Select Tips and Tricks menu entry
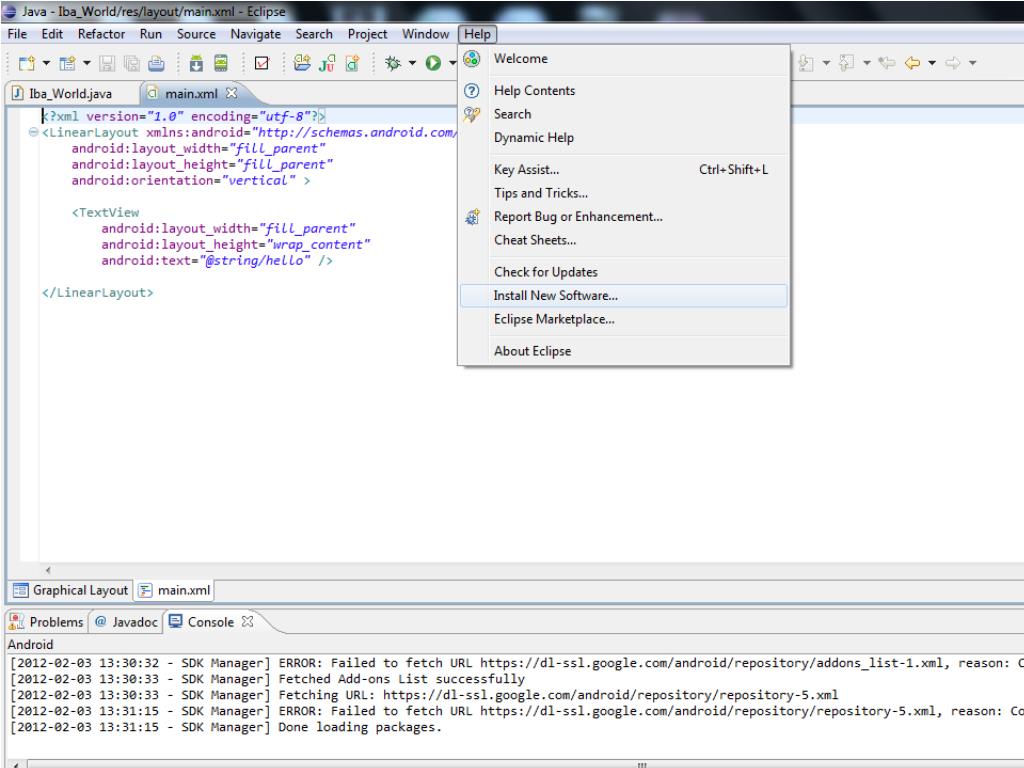Viewport: 1024px width, 768px height. click(624, 193)
